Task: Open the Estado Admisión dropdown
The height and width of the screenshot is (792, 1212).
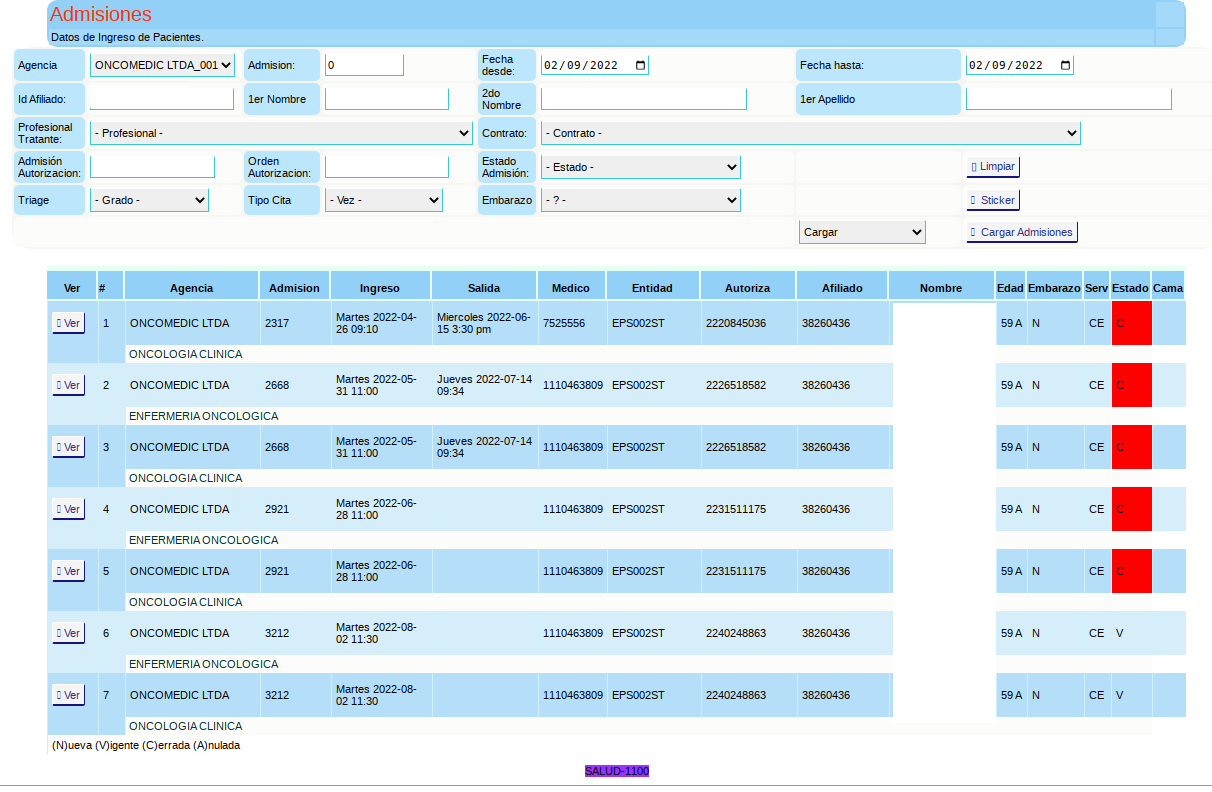Action: tap(640, 167)
